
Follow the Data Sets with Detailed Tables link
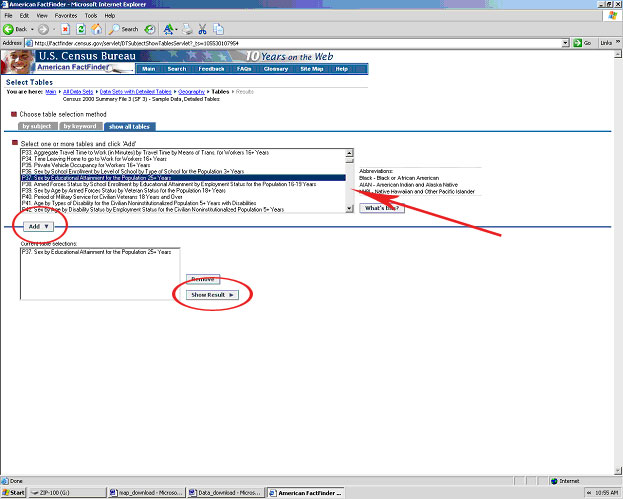coord(135,92)
